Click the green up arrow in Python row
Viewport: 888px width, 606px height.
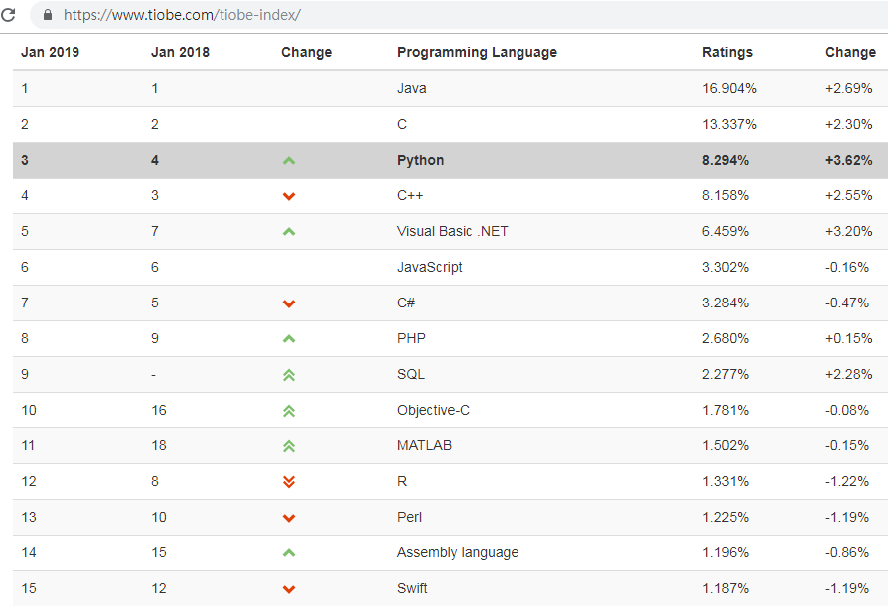[x=289, y=161]
